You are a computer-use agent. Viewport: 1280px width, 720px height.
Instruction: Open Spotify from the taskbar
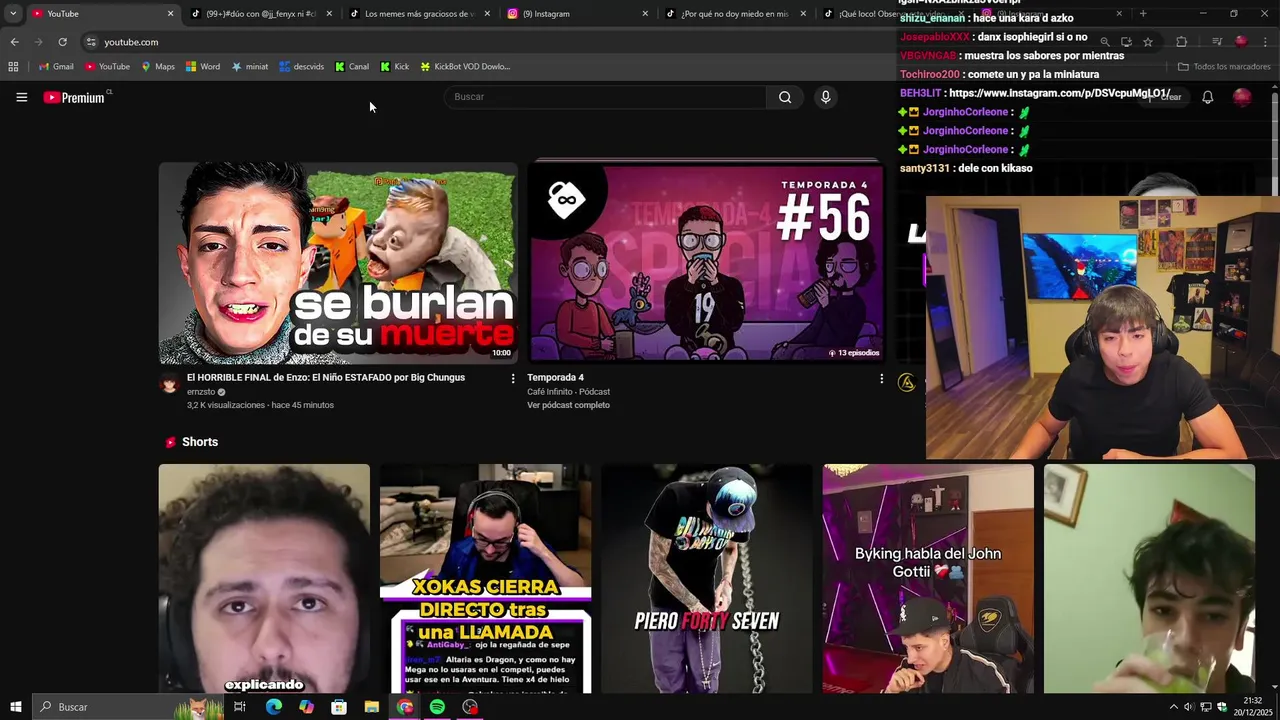[437, 707]
